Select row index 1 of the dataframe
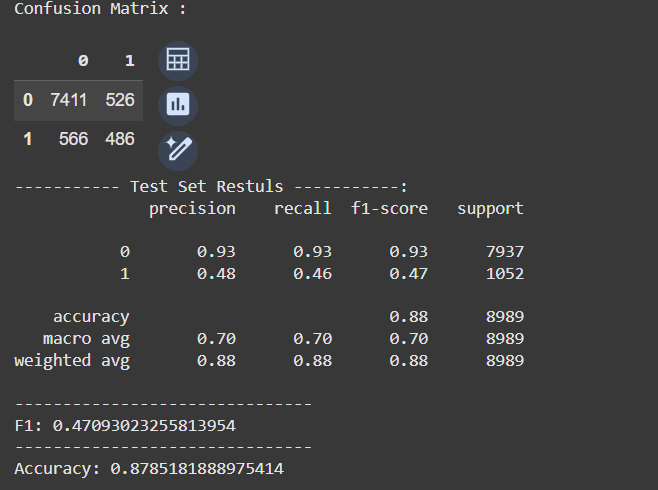Image resolution: width=658 pixels, height=490 pixels. tap(27, 139)
